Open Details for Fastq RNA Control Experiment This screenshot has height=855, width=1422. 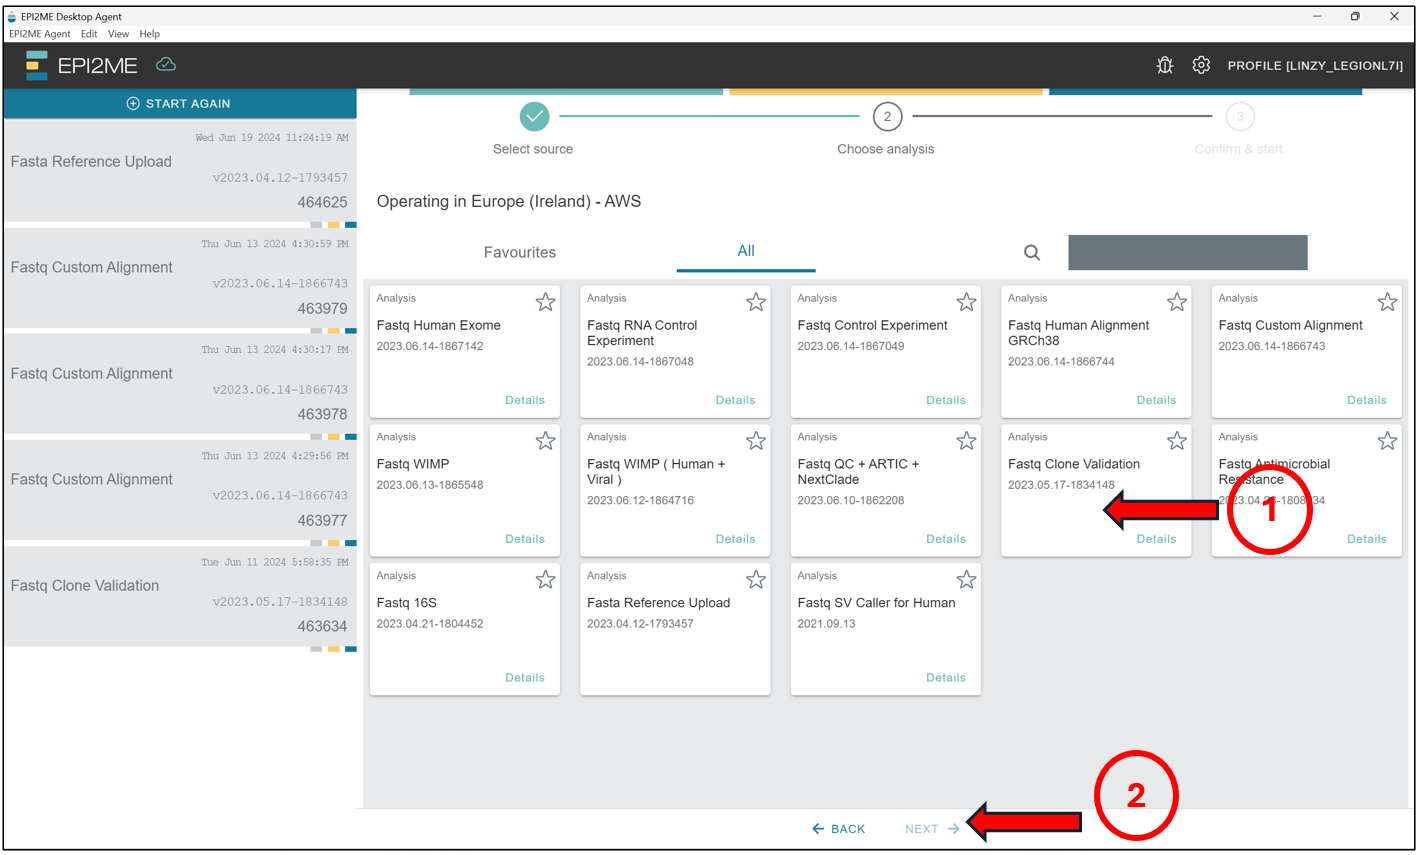click(735, 400)
